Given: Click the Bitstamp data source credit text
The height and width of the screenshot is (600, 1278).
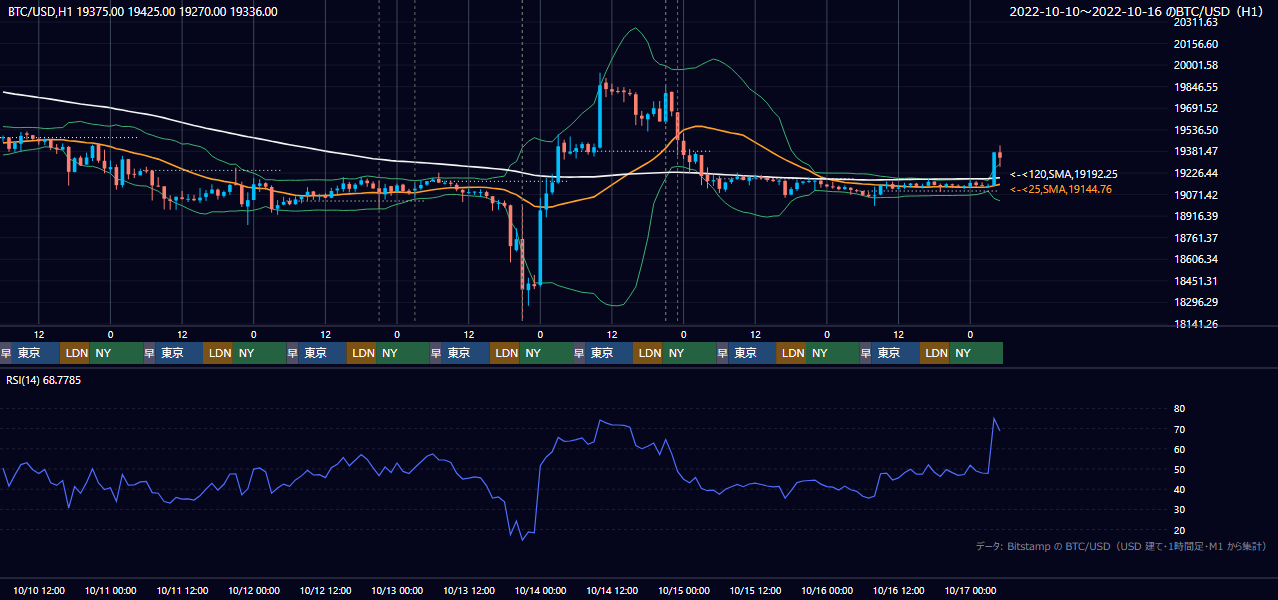Looking at the screenshot, I should [x=1121, y=546].
